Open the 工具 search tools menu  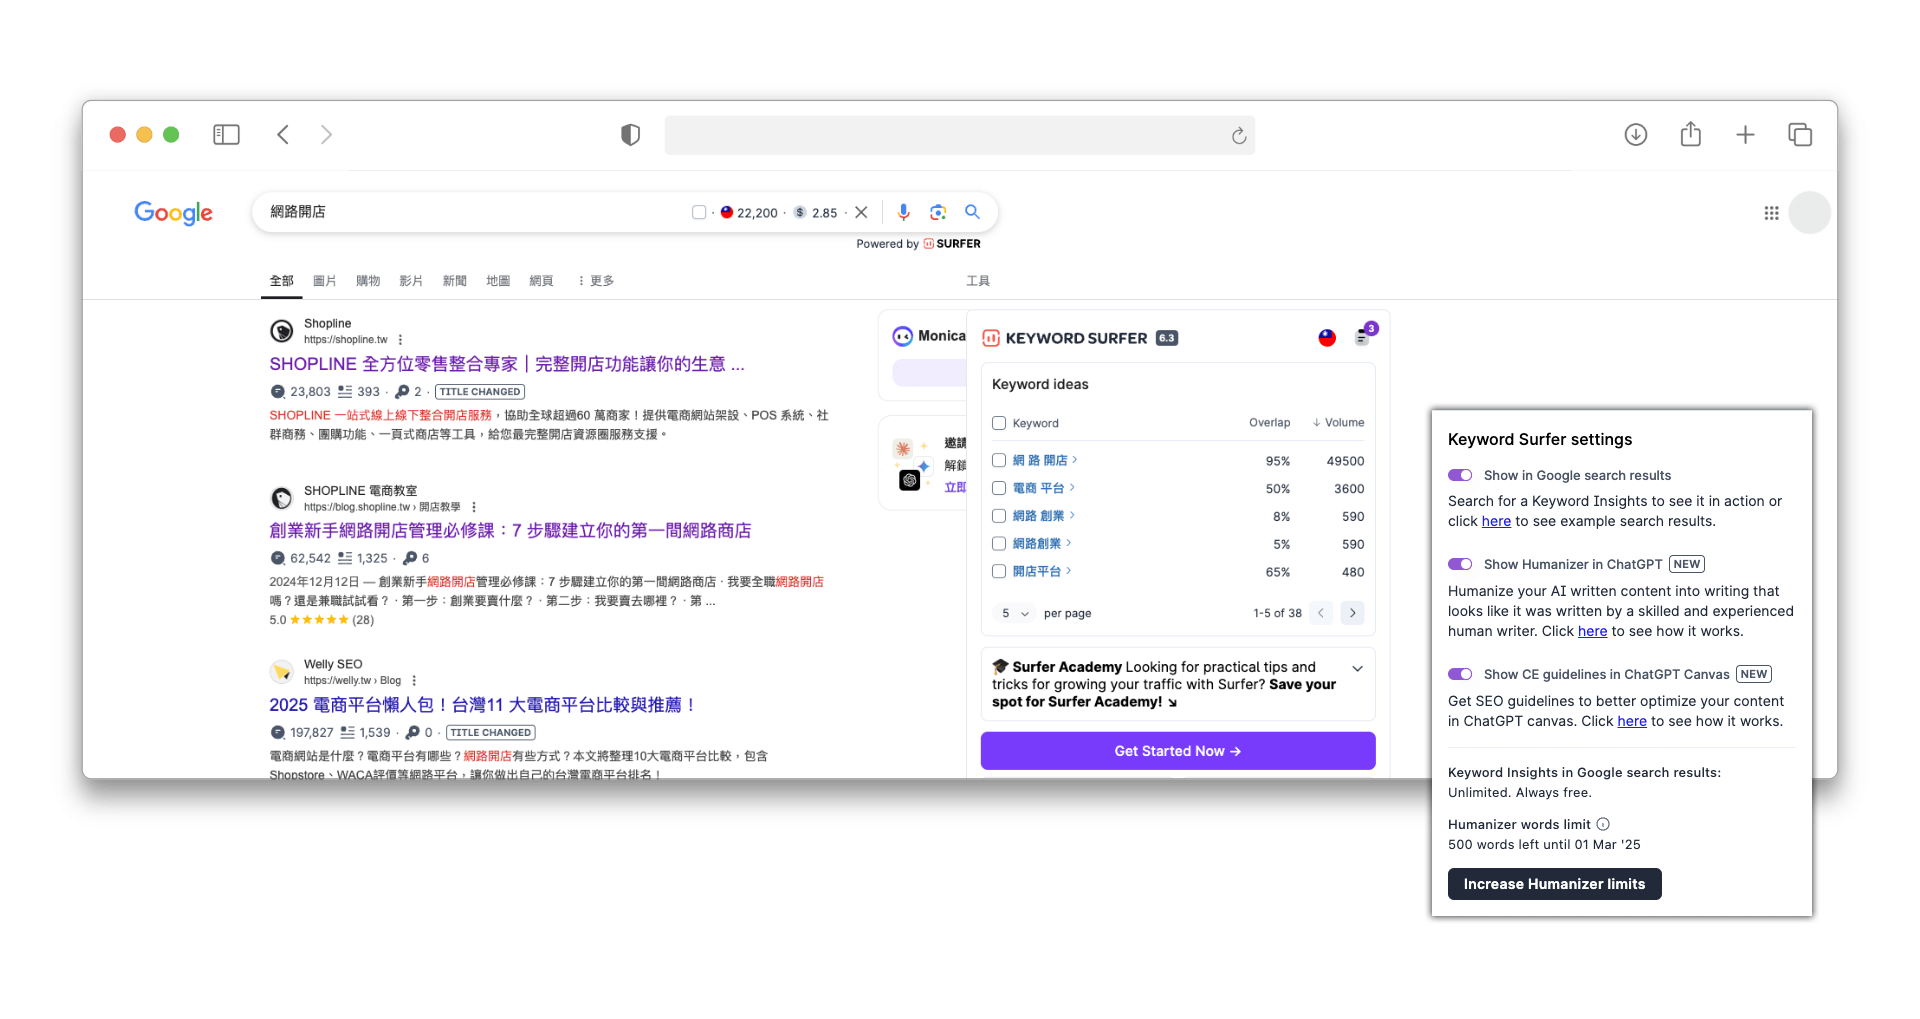pyautogui.click(x=978, y=281)
